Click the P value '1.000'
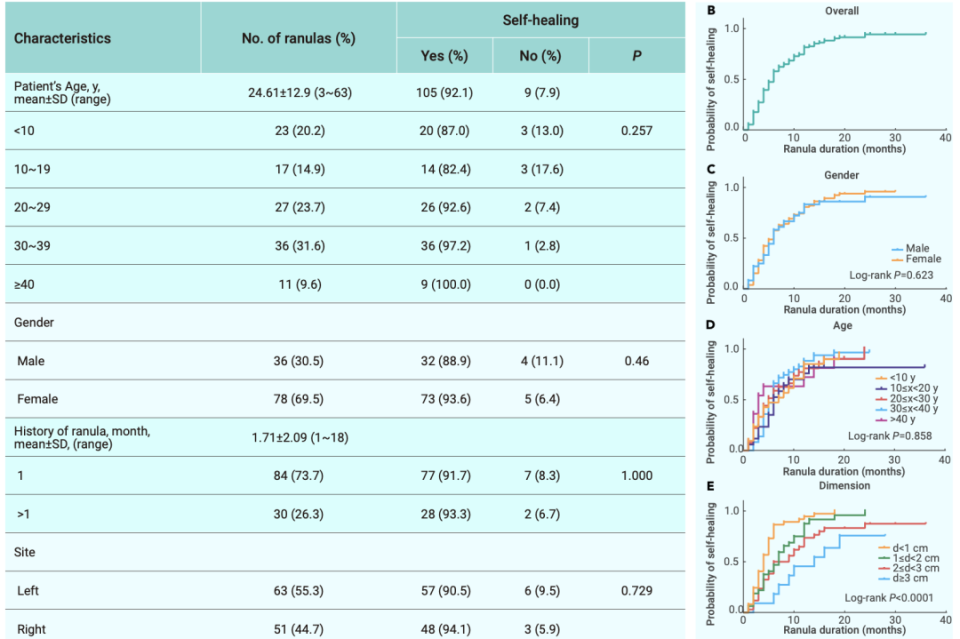The width and height of the screenshot is (960, 639). [x=637, y=476]
